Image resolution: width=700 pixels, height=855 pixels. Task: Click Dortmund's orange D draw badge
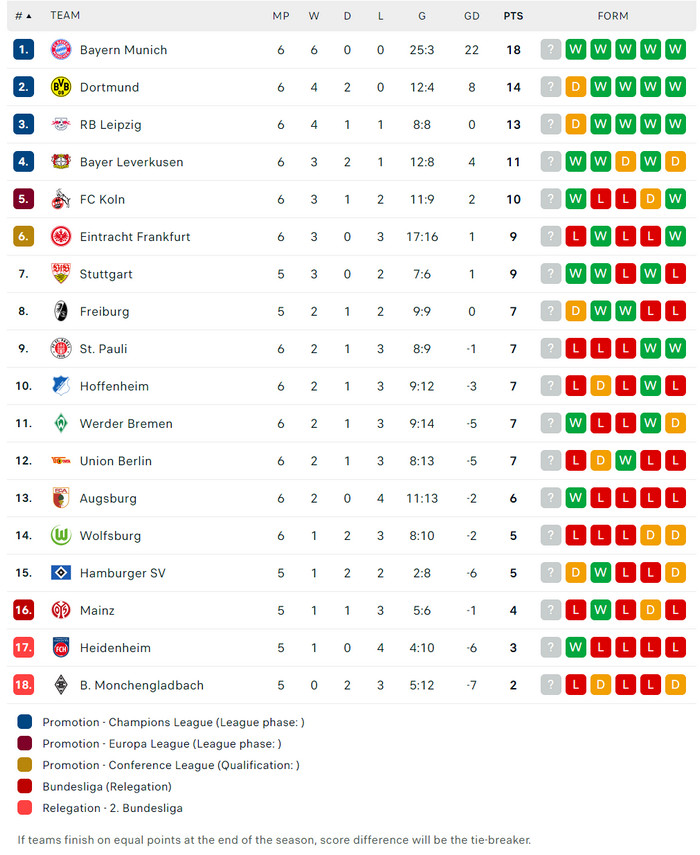point(576,87)
